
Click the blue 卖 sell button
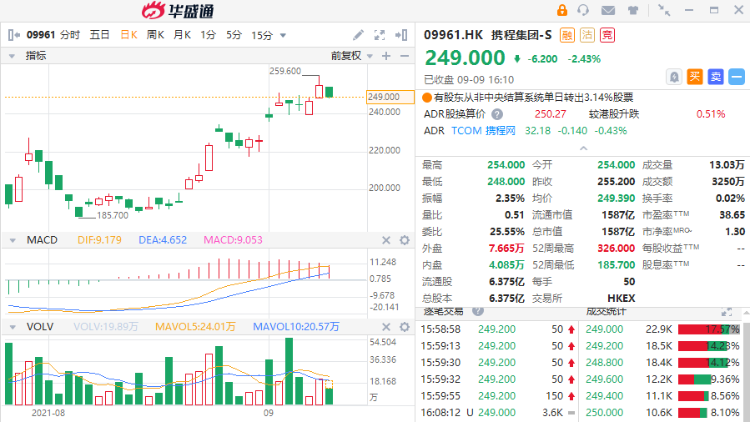pyautogui.click(x=716, y=77)
